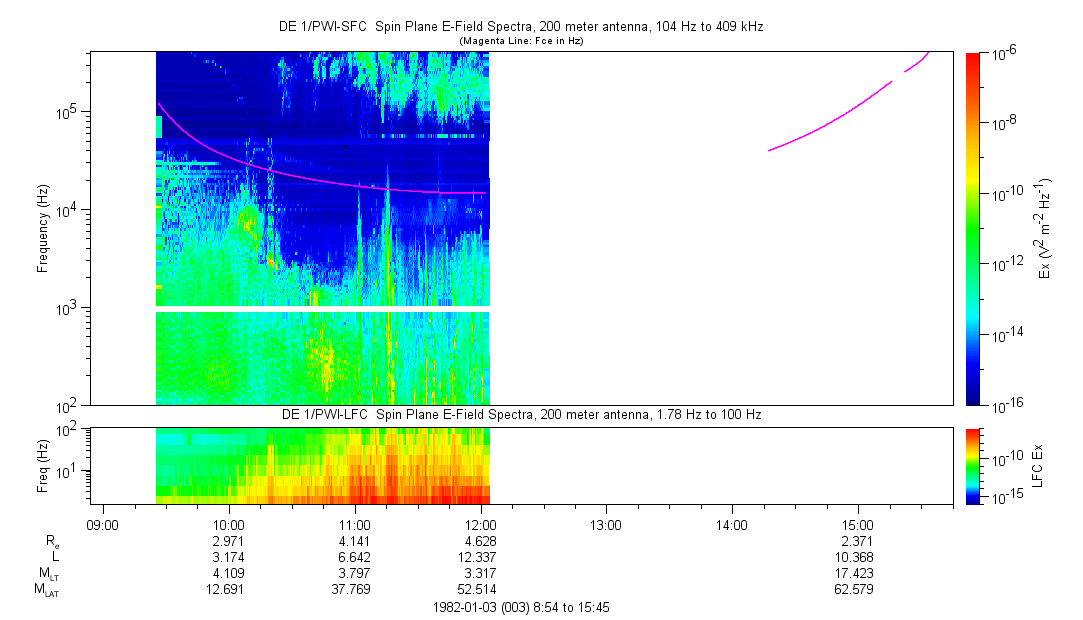Click the 12:00 time axis tick label

[481, 524]
